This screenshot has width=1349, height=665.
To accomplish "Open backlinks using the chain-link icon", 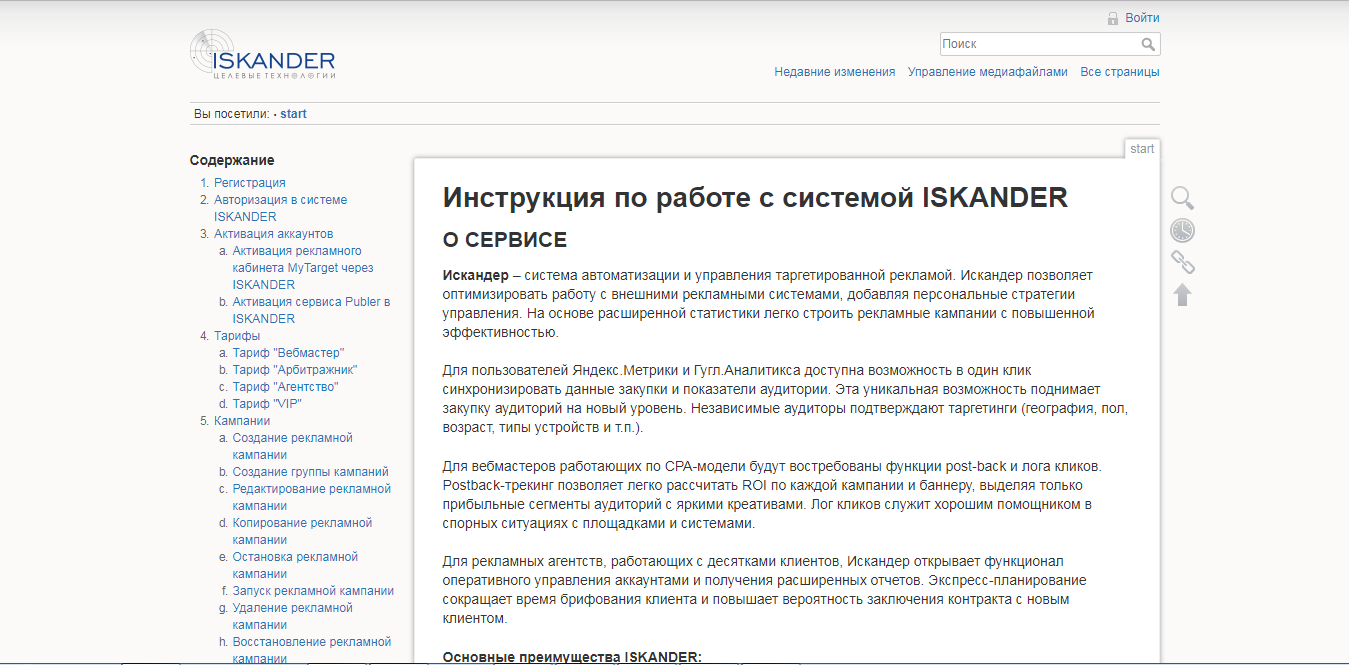I will 1182,262.
